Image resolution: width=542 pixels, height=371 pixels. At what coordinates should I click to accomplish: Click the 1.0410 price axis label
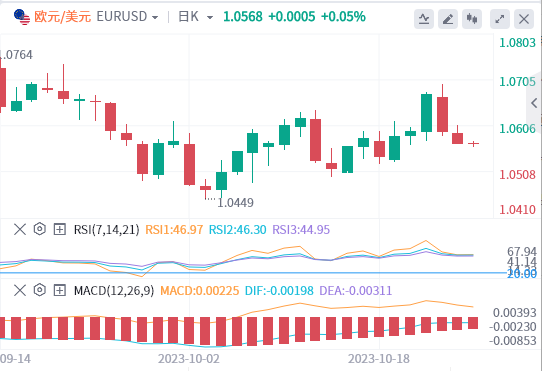pos(517,210)
